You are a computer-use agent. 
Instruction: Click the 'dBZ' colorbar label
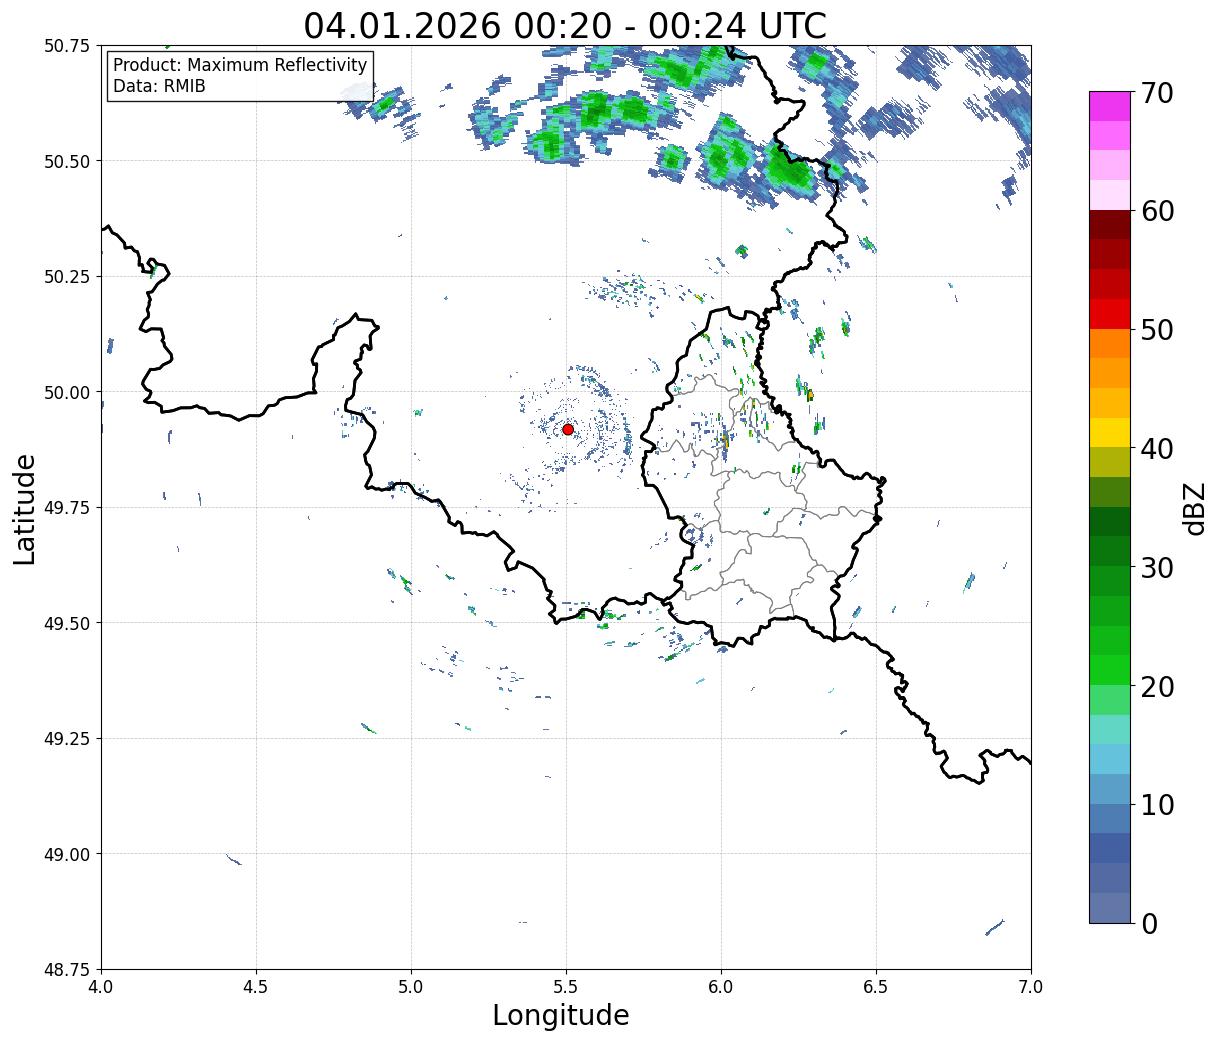pyautogui.click(x=1194, y=507)
